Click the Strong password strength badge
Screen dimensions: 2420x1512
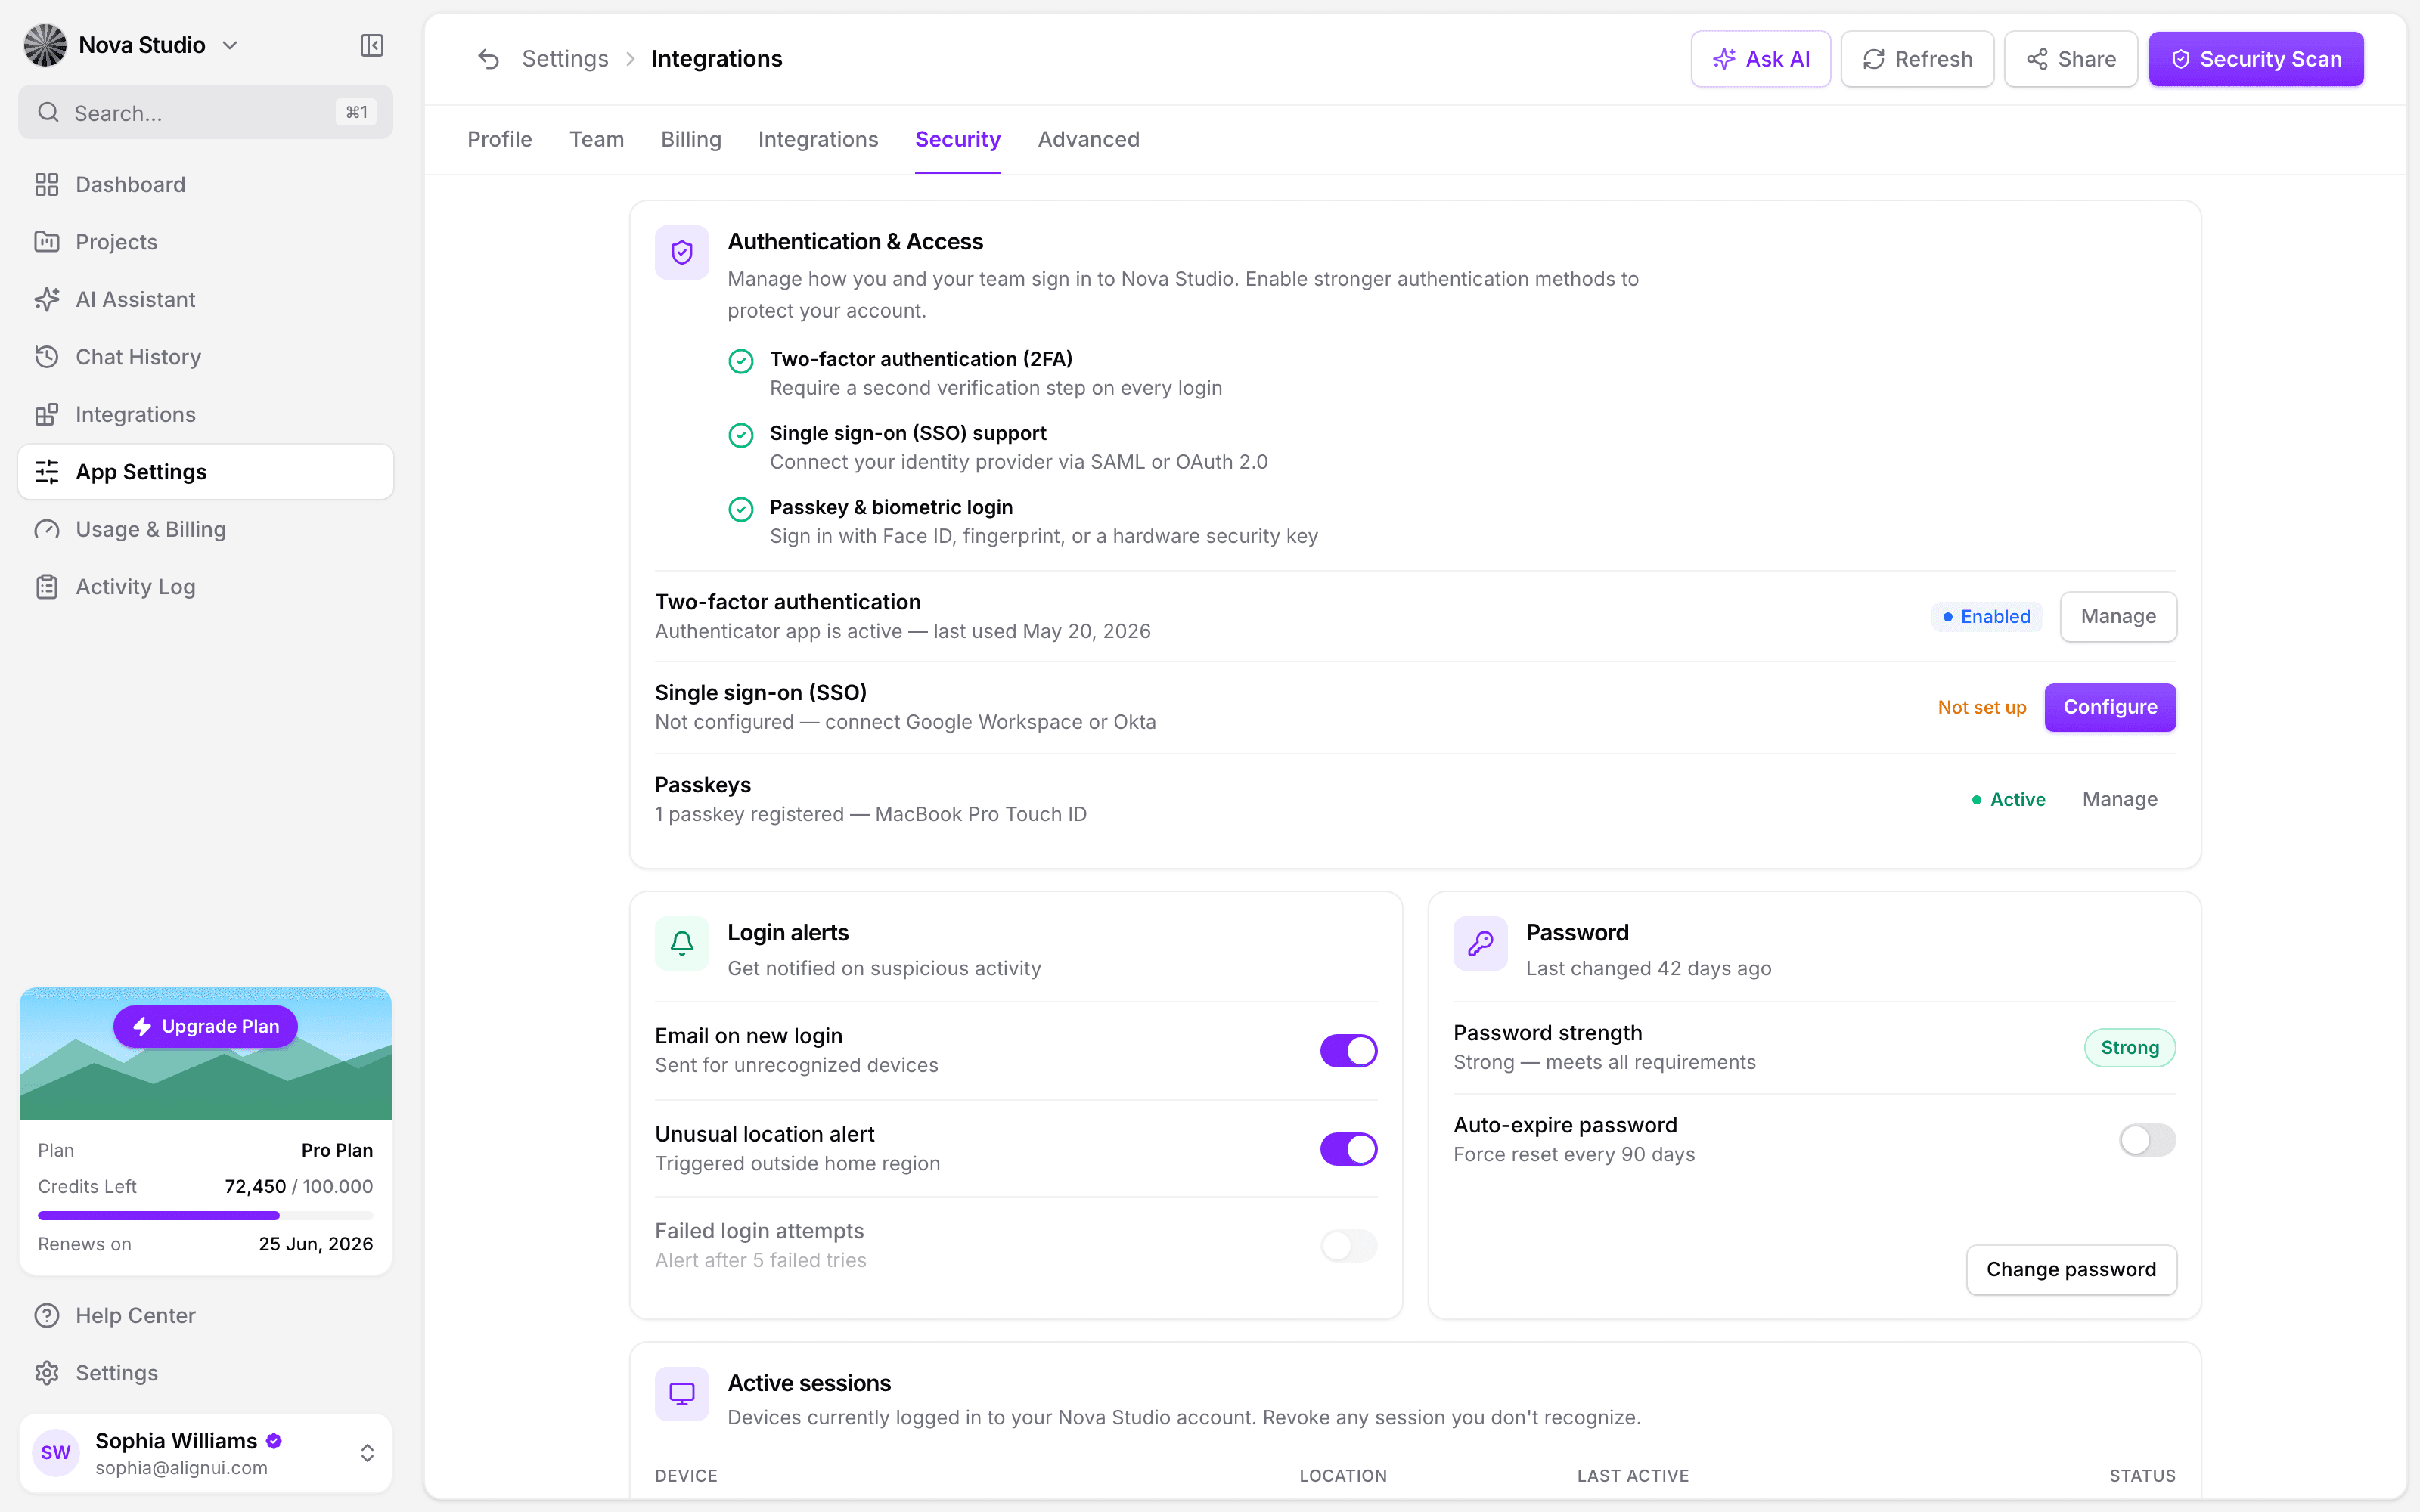[x=2129, y=1047]
